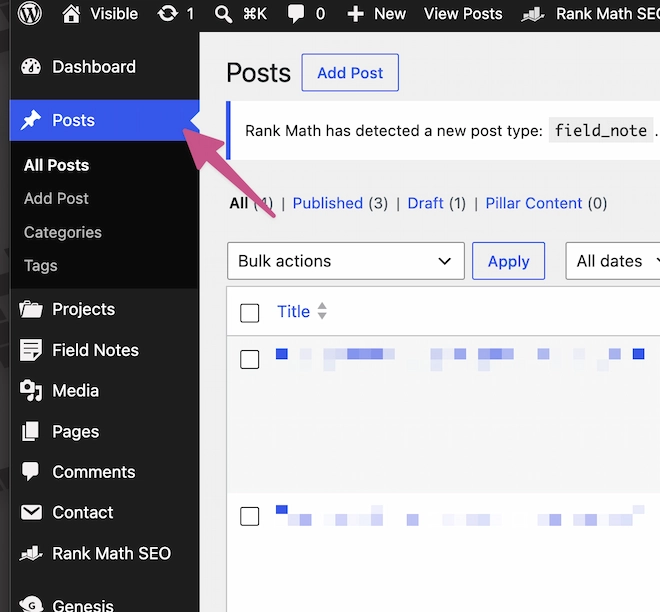This screenshot has height=612, width=660.
Task: Click the updates count 1 in admin bar
Action: click(x=190, y=14)
